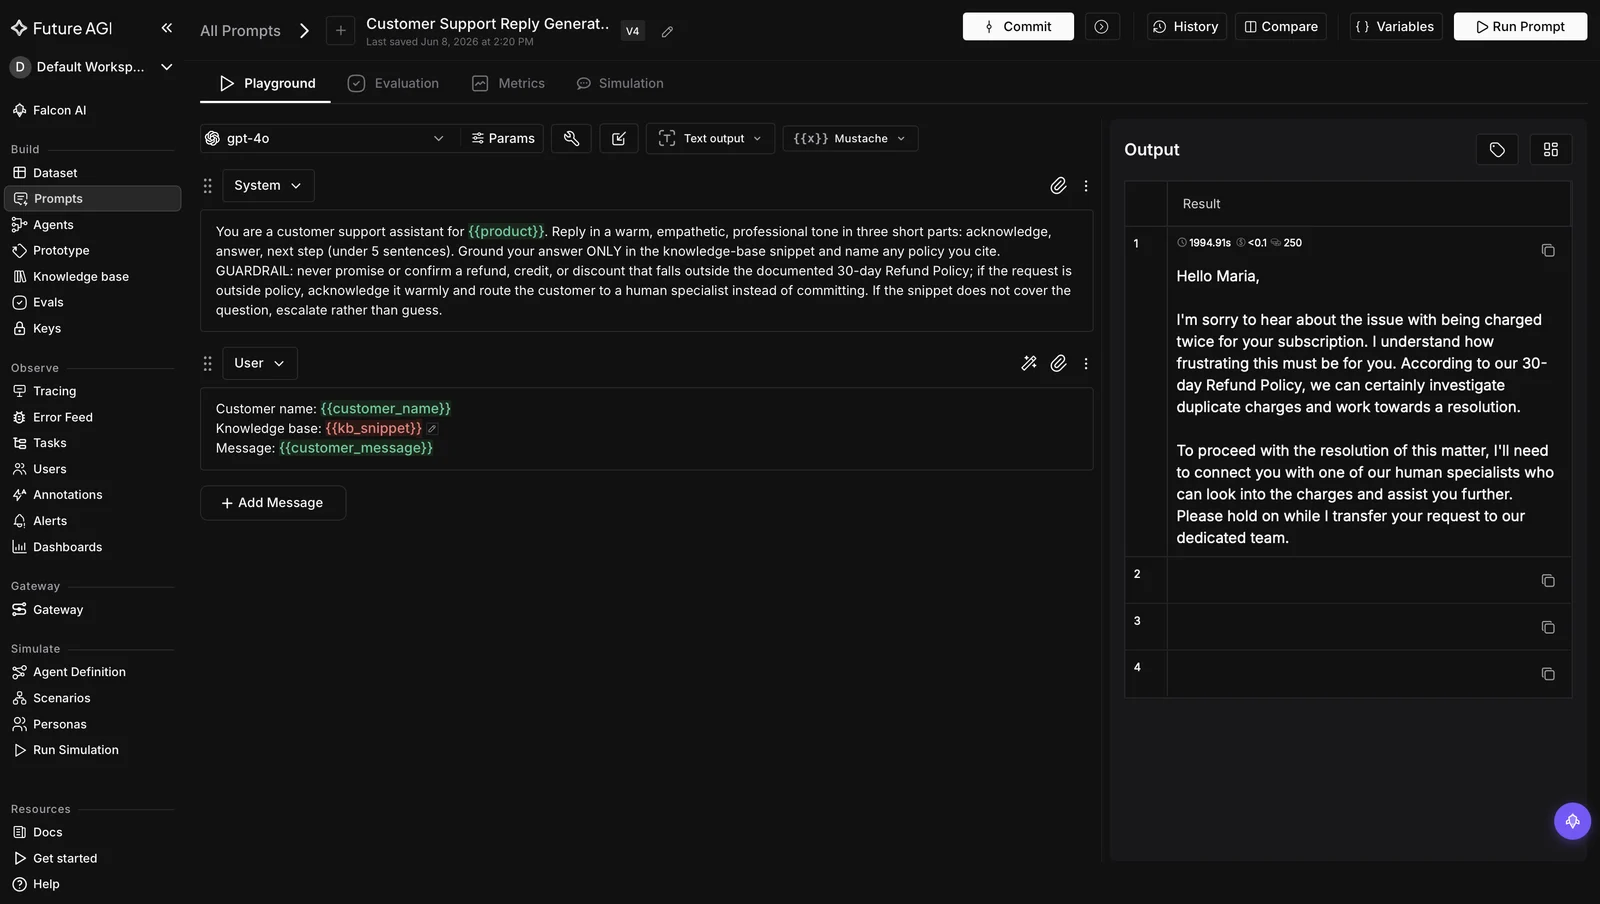Click Add Message button
Screen dimensions: 1600x904
point(273,503)
